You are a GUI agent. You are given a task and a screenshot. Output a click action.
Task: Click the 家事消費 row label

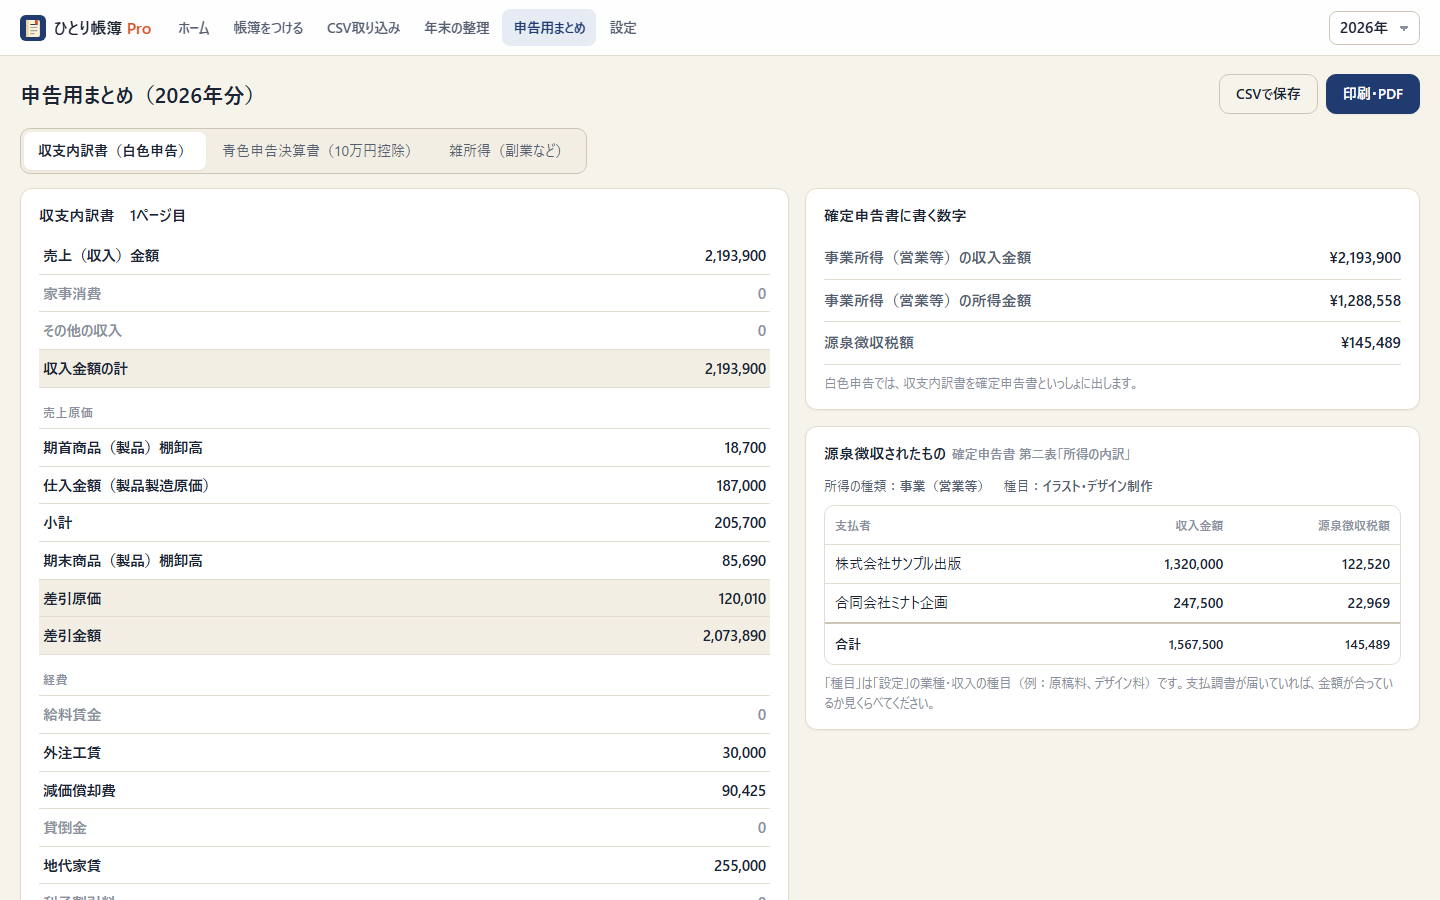[72, 294]
